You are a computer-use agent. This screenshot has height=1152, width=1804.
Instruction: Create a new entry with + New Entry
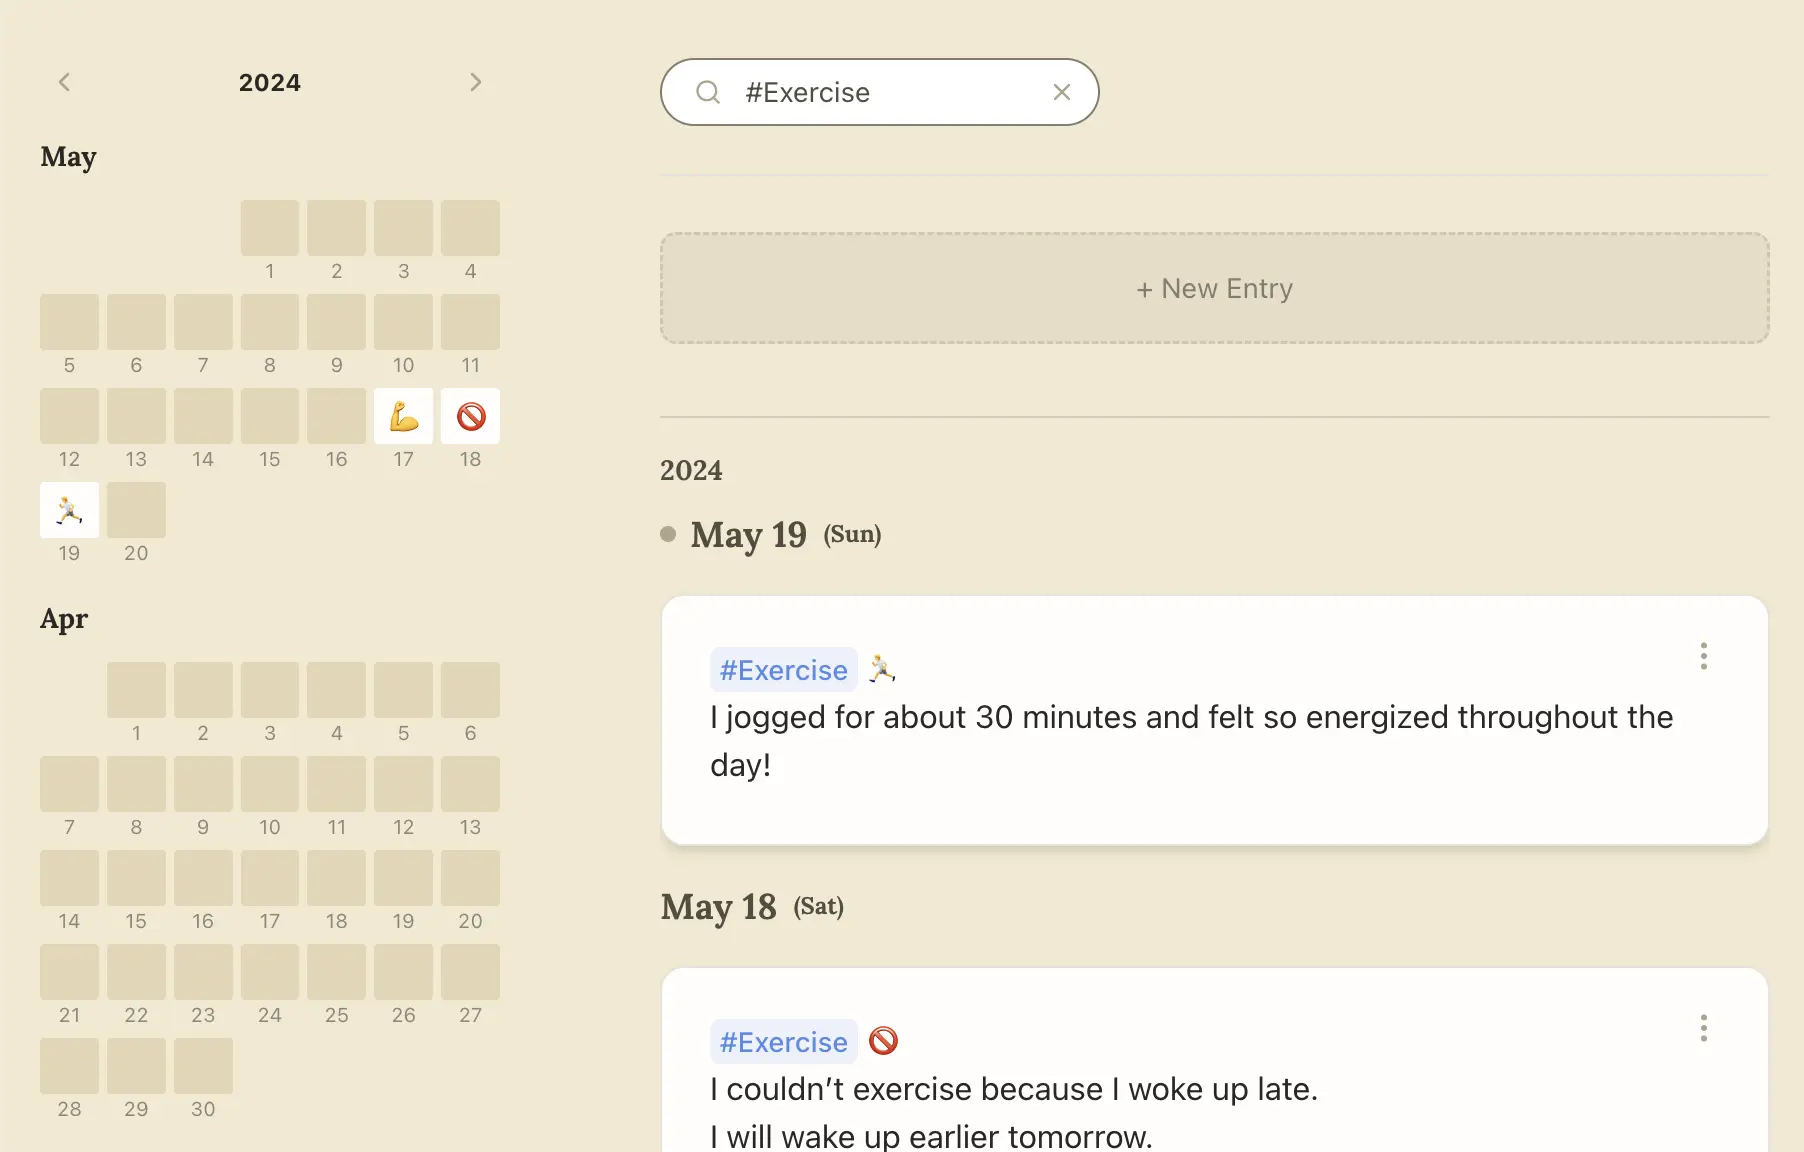[1213, 288]
